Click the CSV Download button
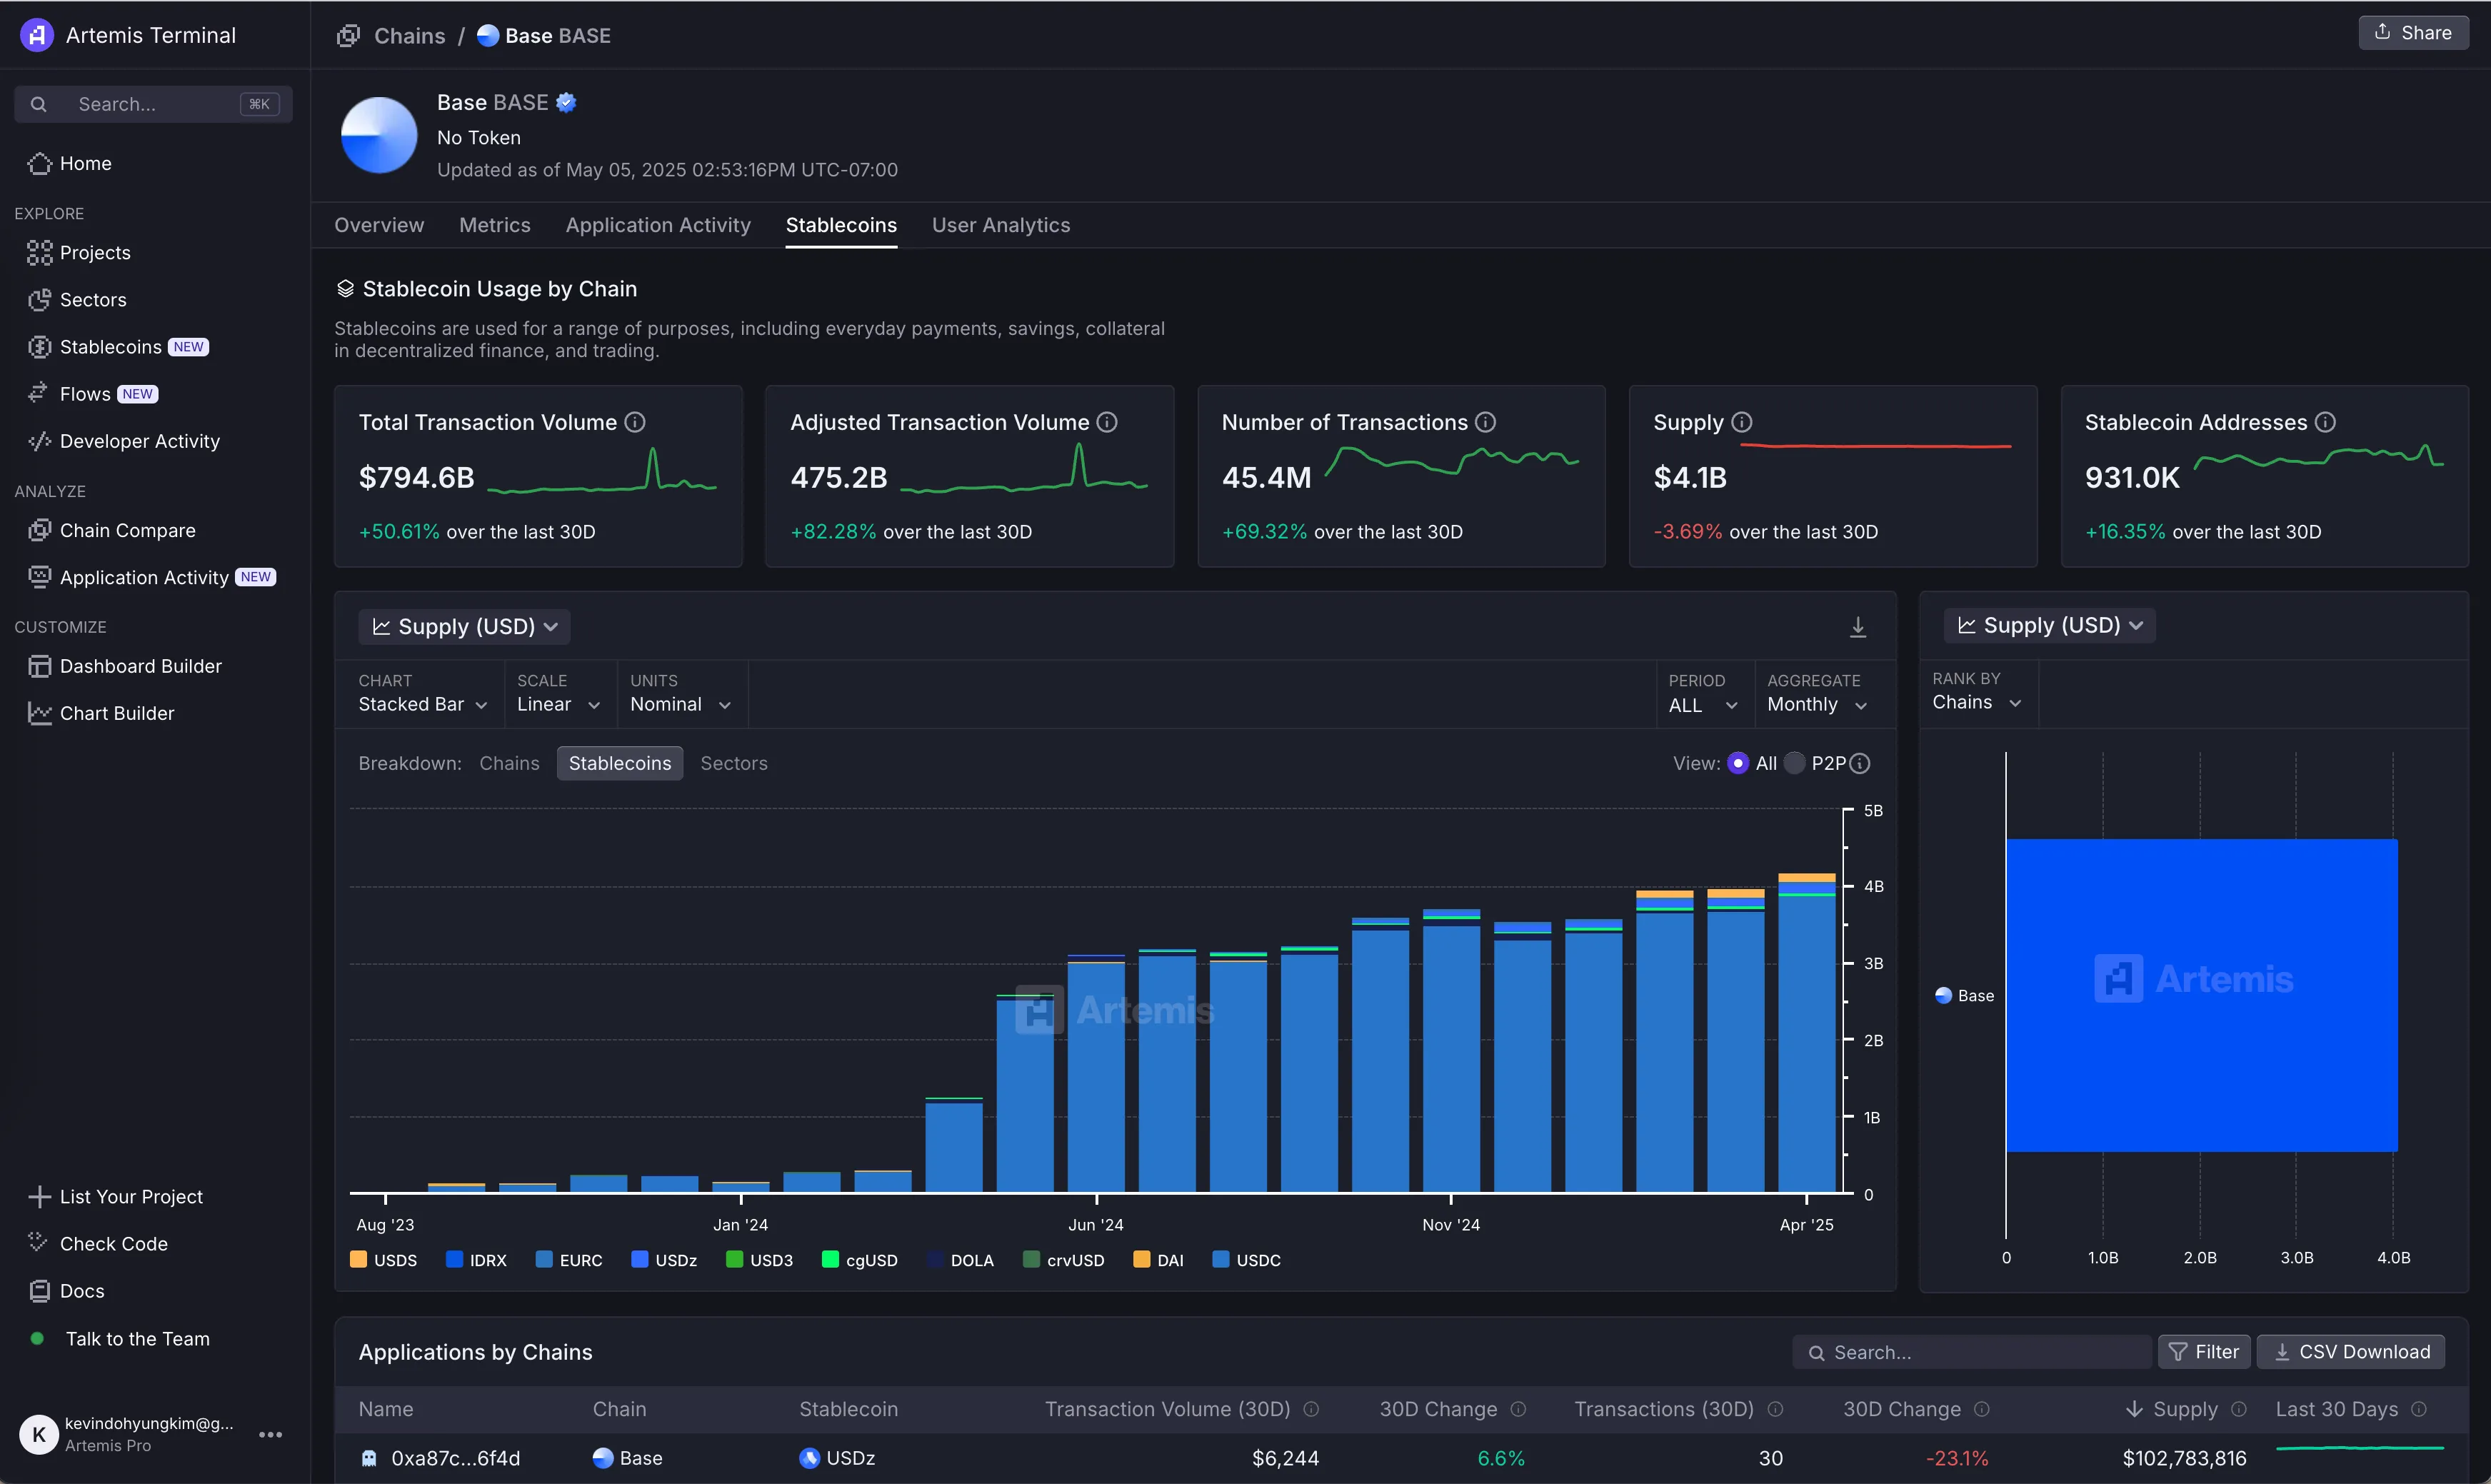The width and height of the screenshot is (2491, 1484). [2352, 1351]
